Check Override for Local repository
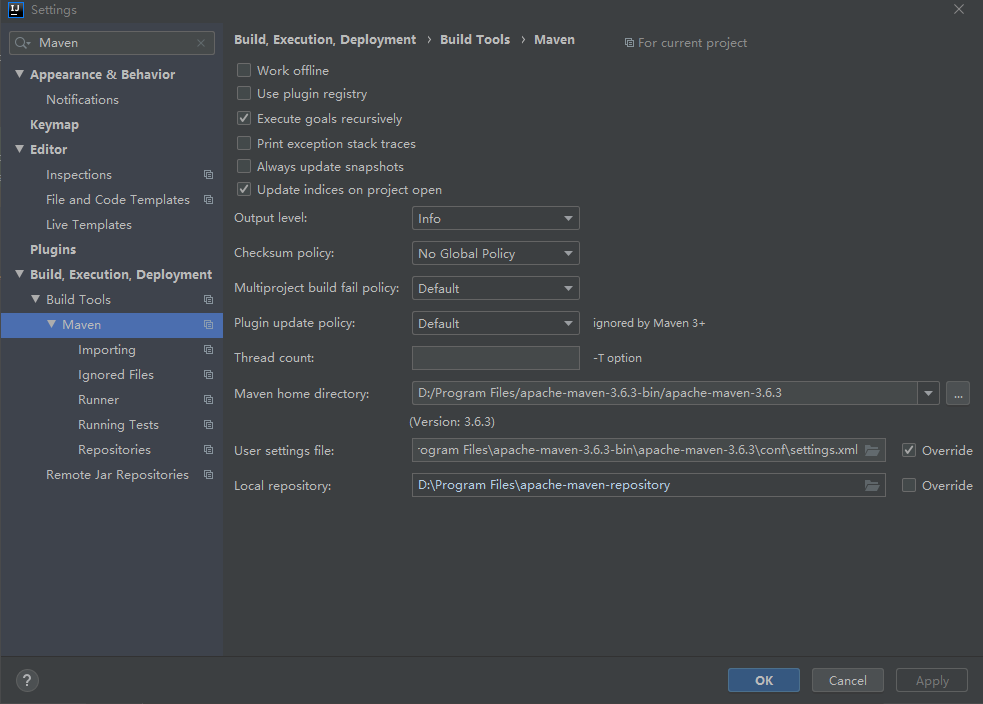 click(x=908, y=485)
